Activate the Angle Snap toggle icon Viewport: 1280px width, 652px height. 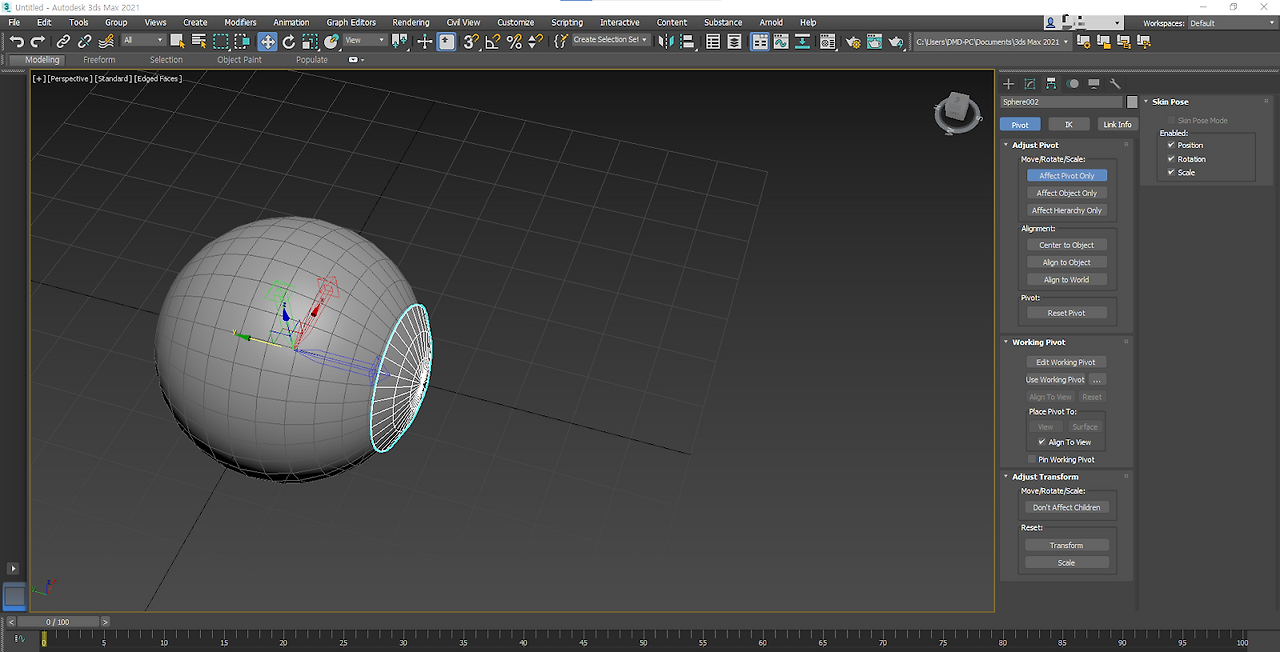click(493, 41)
